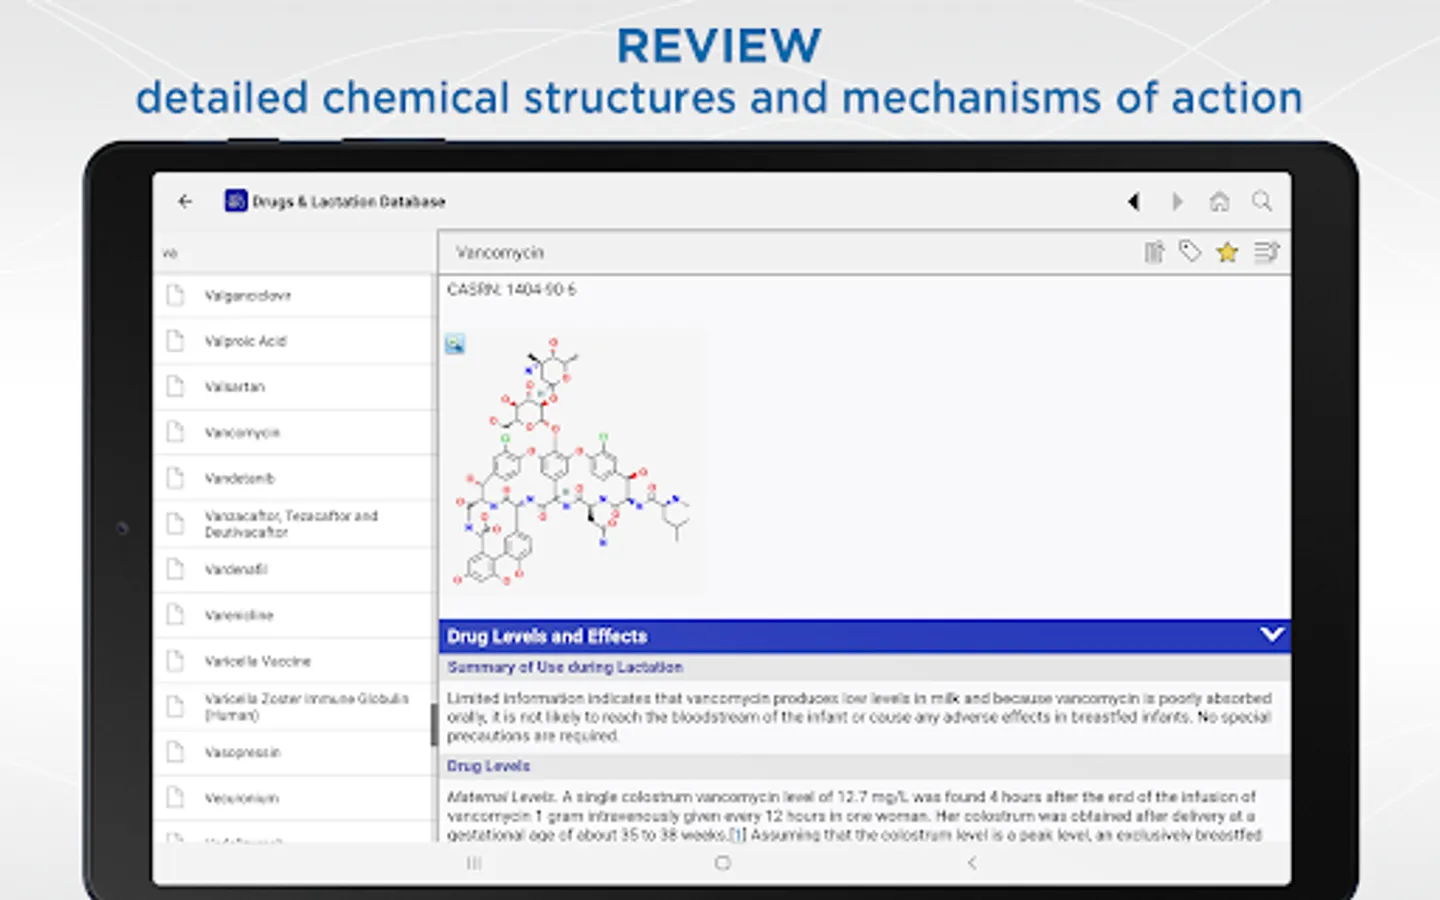Select Varicella Zoster Immune Globulin (Human)
This screenshot has height=900, width=1440.
coord(295,707)
